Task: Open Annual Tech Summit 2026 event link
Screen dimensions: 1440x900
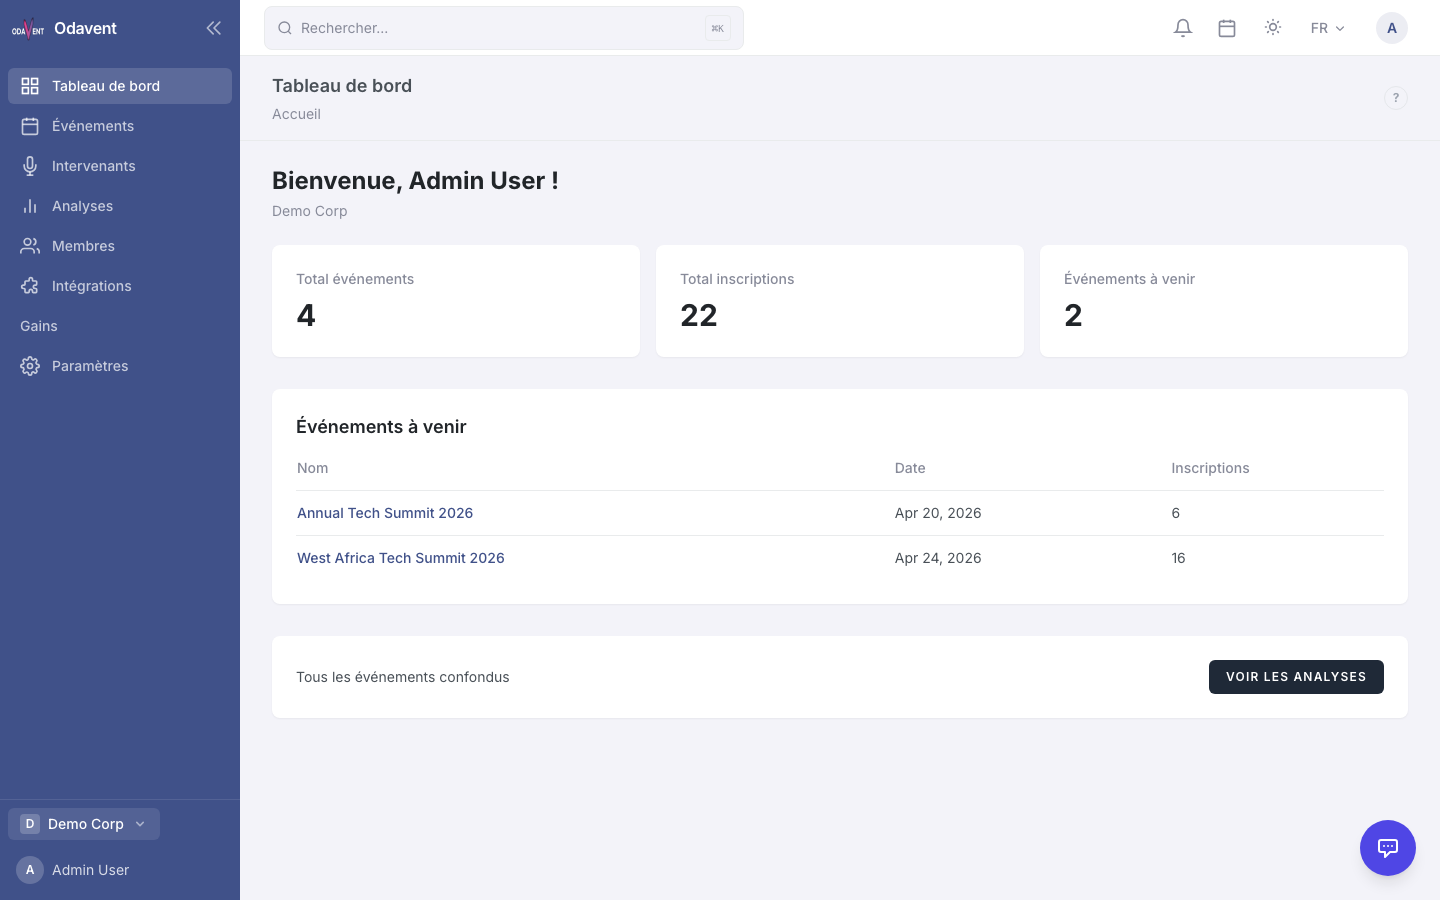Action: pos(385,513)
